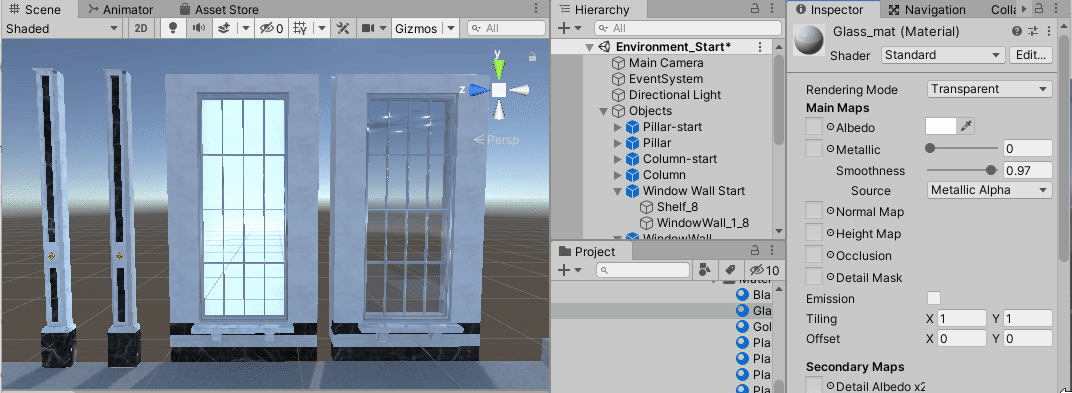
Task: Click the Scene view search field
Action: (x=507, y=28)
